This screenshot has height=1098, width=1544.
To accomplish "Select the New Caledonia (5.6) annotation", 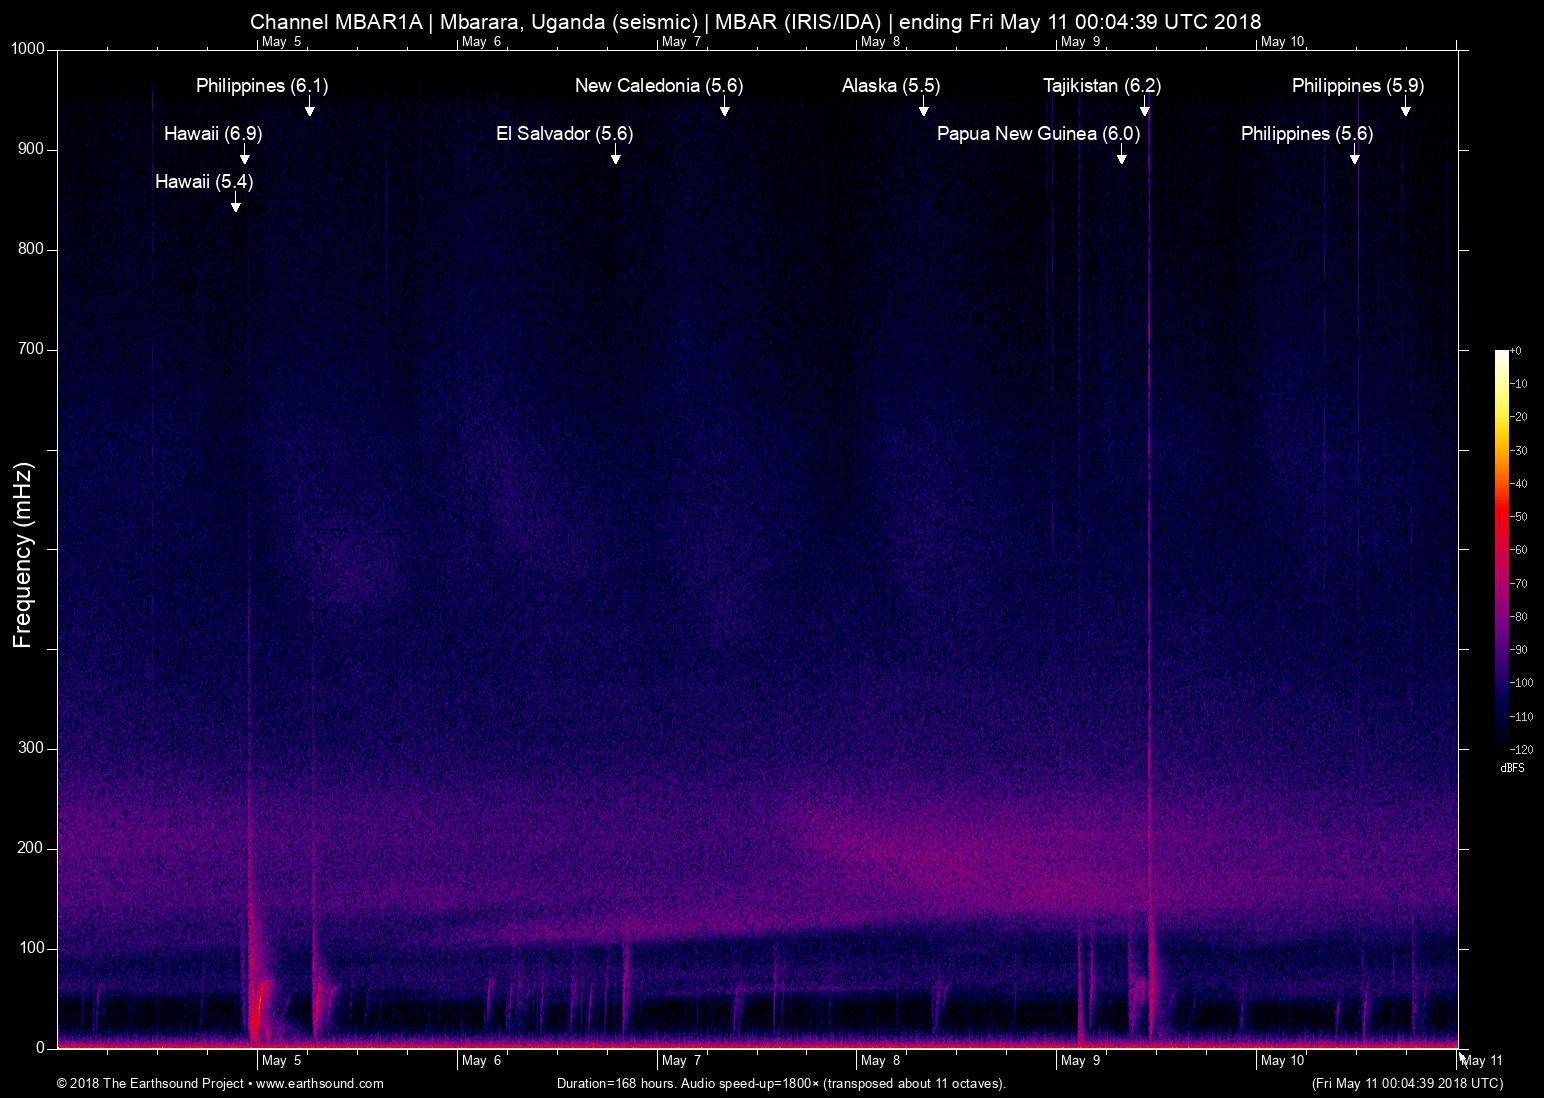I will click(658, 86).
